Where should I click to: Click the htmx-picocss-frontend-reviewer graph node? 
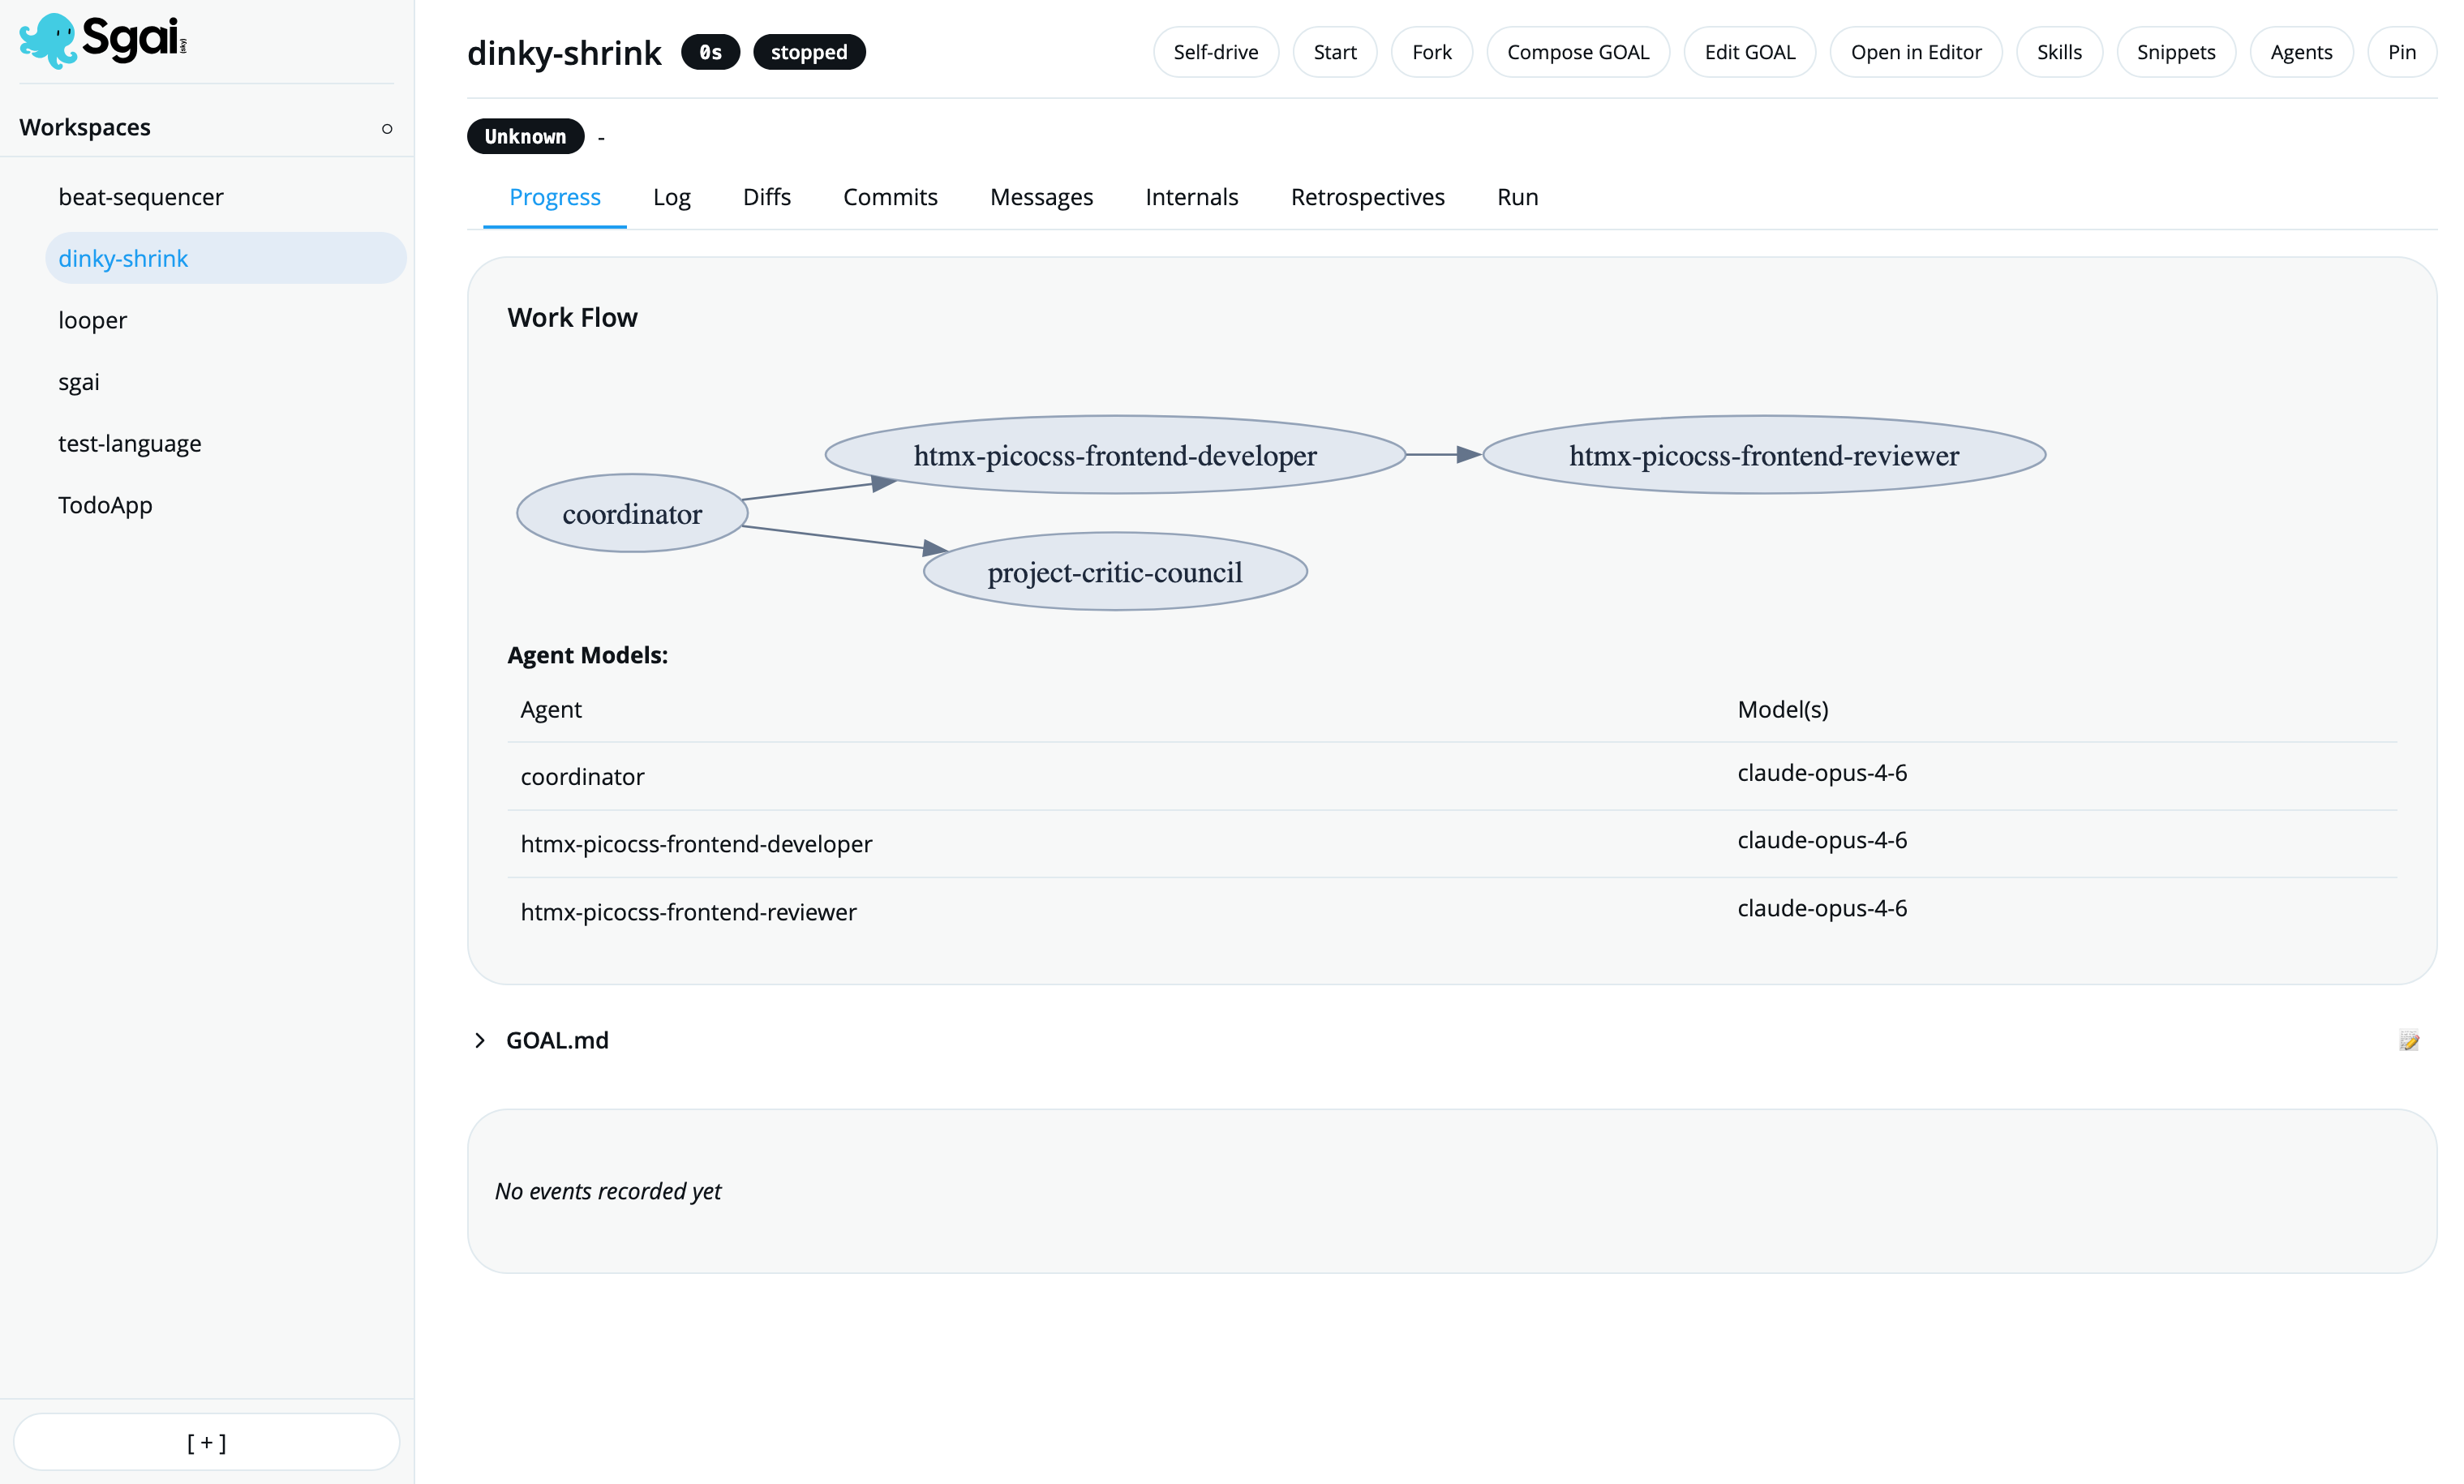pos(1763,455)
